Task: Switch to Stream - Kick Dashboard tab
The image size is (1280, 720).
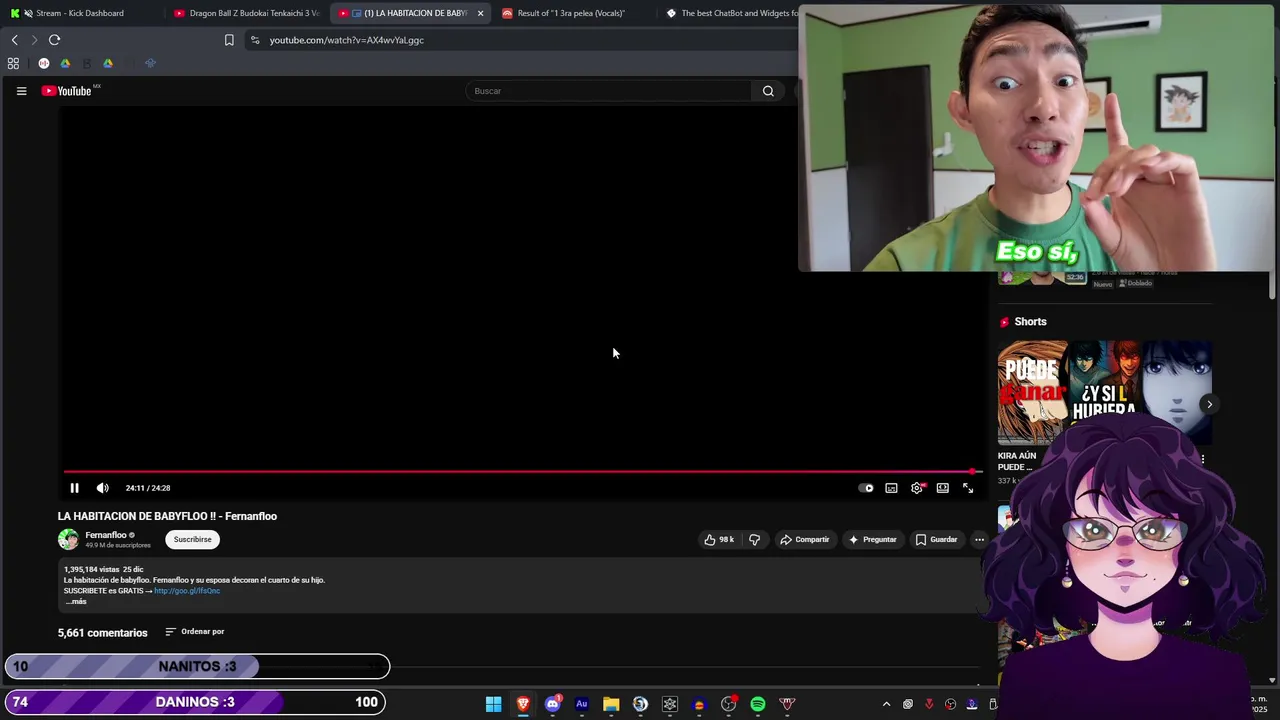Action: 80,13
